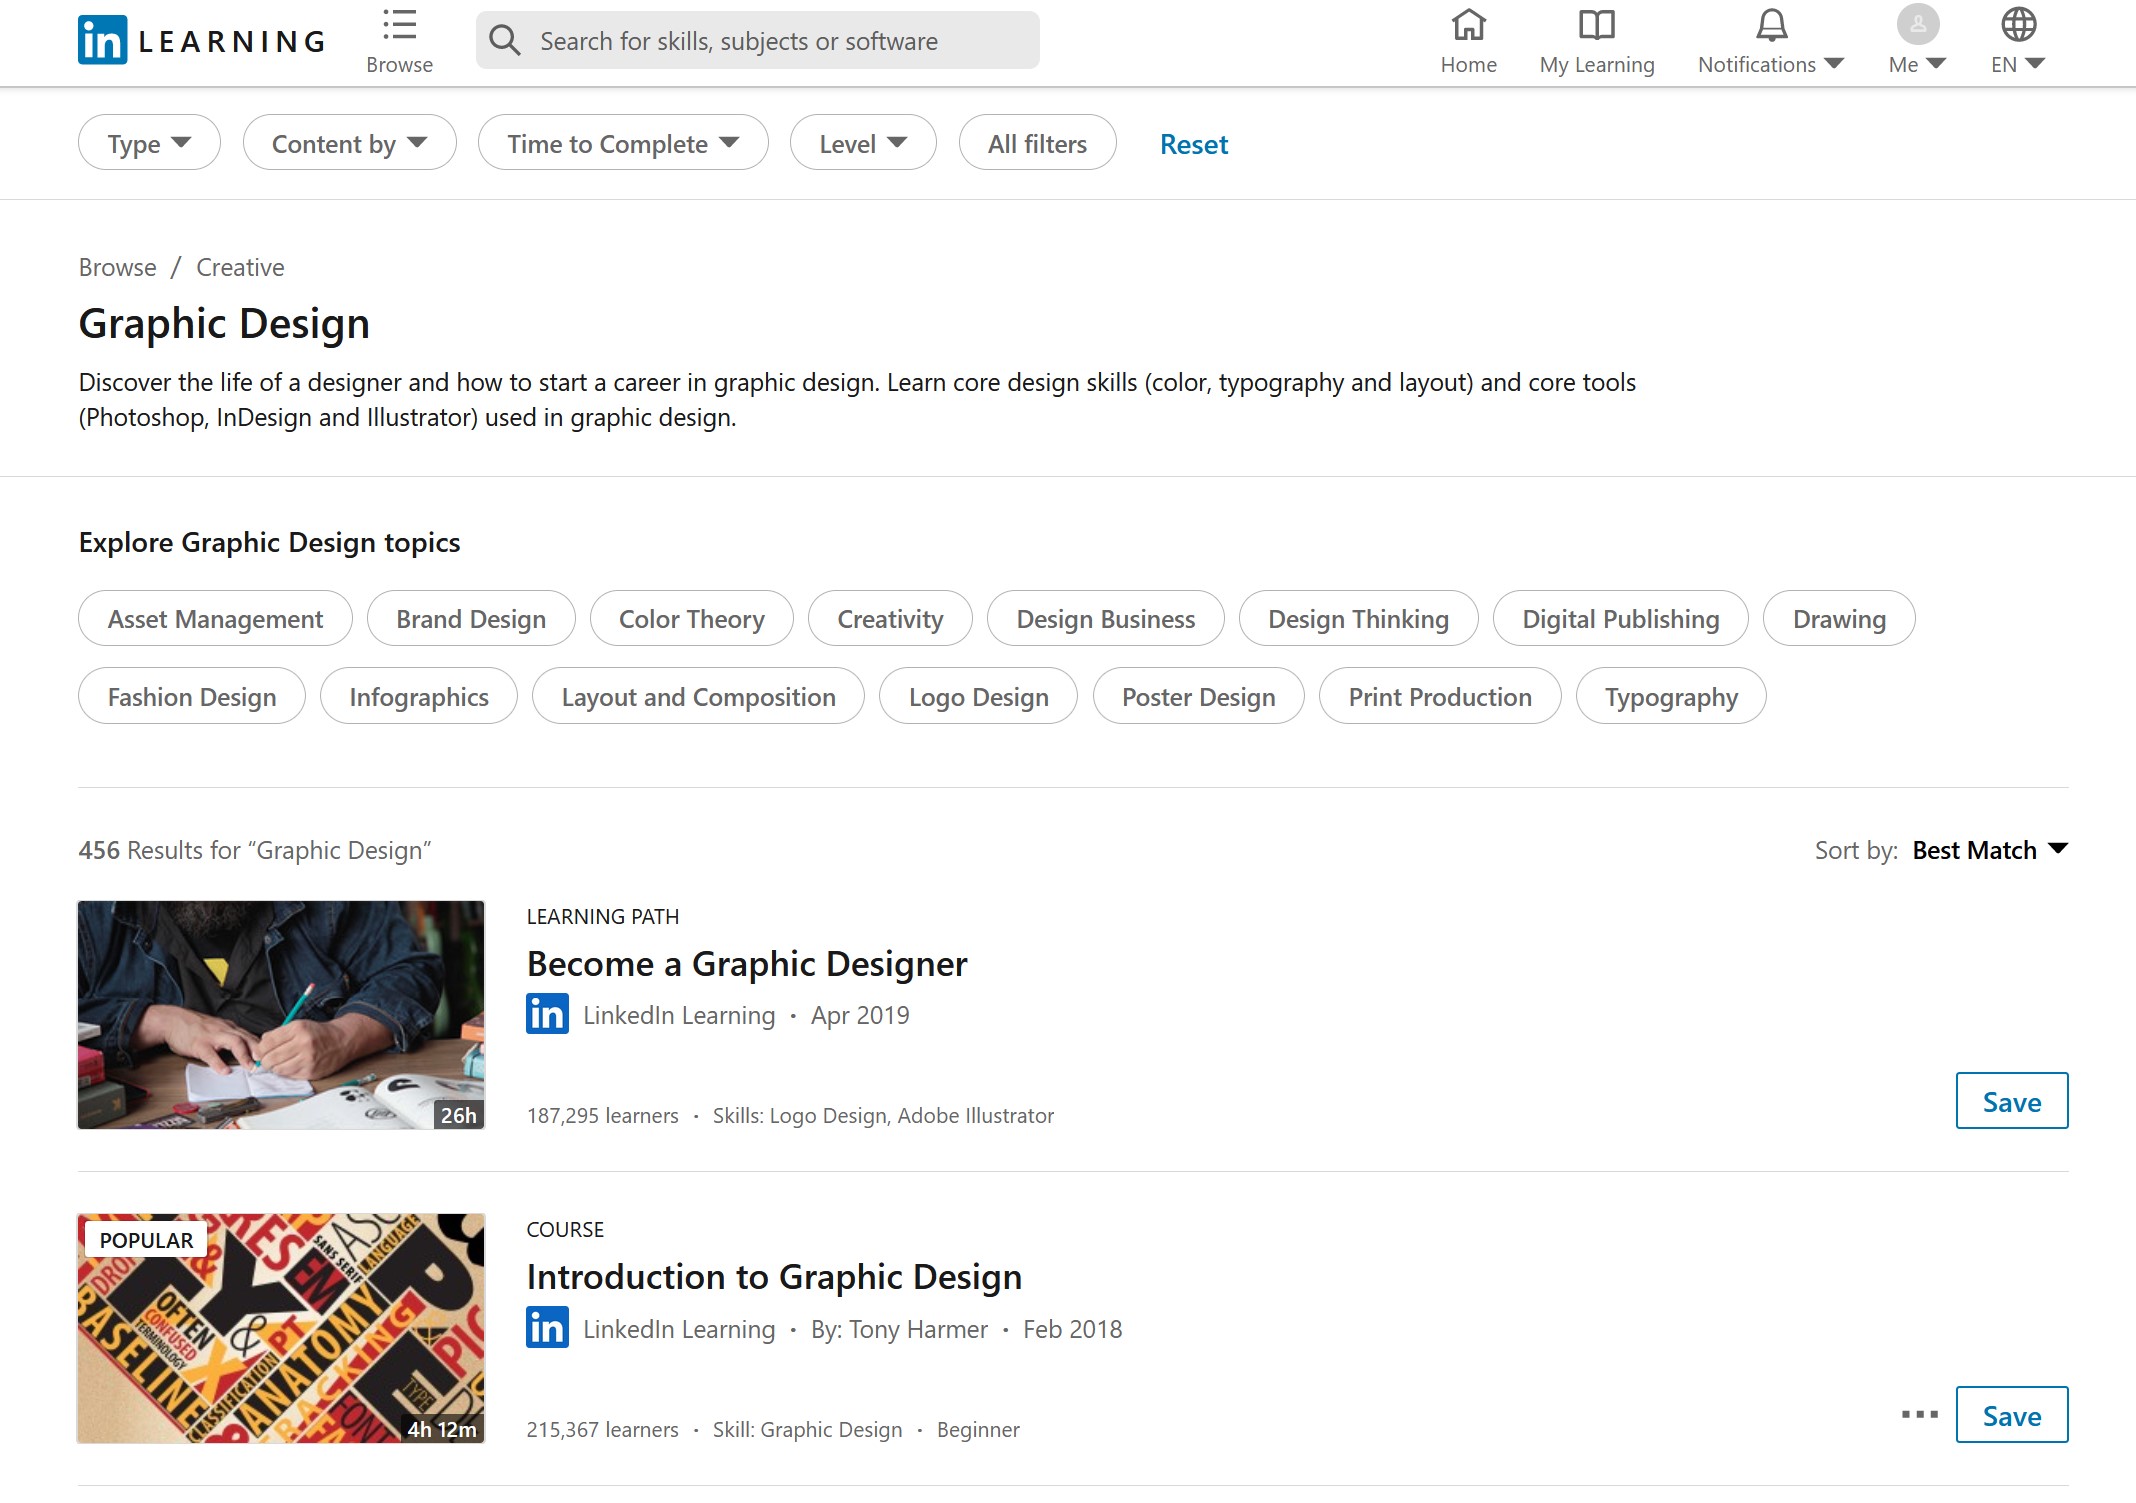Screen dimensions: 2136x1503
Task: Click the search magnifier icon
Action: point(505,40)
